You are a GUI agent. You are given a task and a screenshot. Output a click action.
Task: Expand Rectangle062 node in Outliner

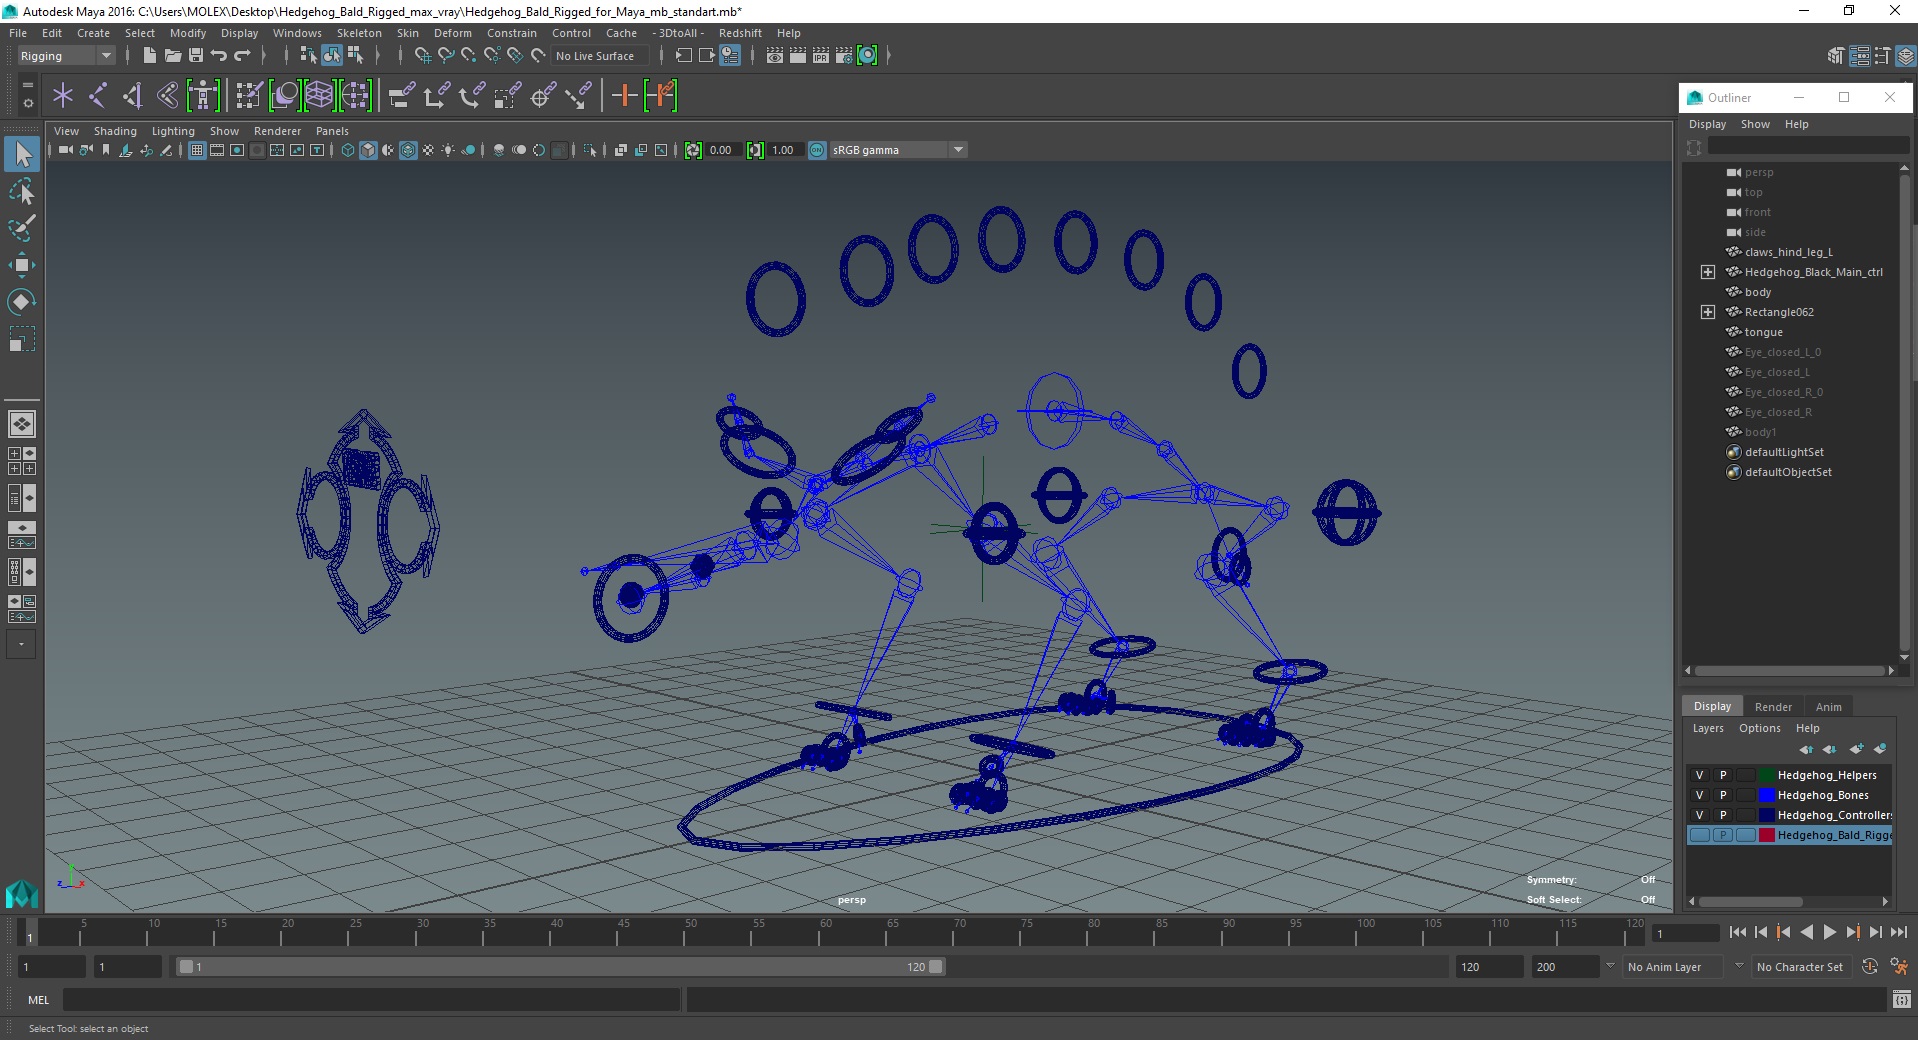point(1708,312)
